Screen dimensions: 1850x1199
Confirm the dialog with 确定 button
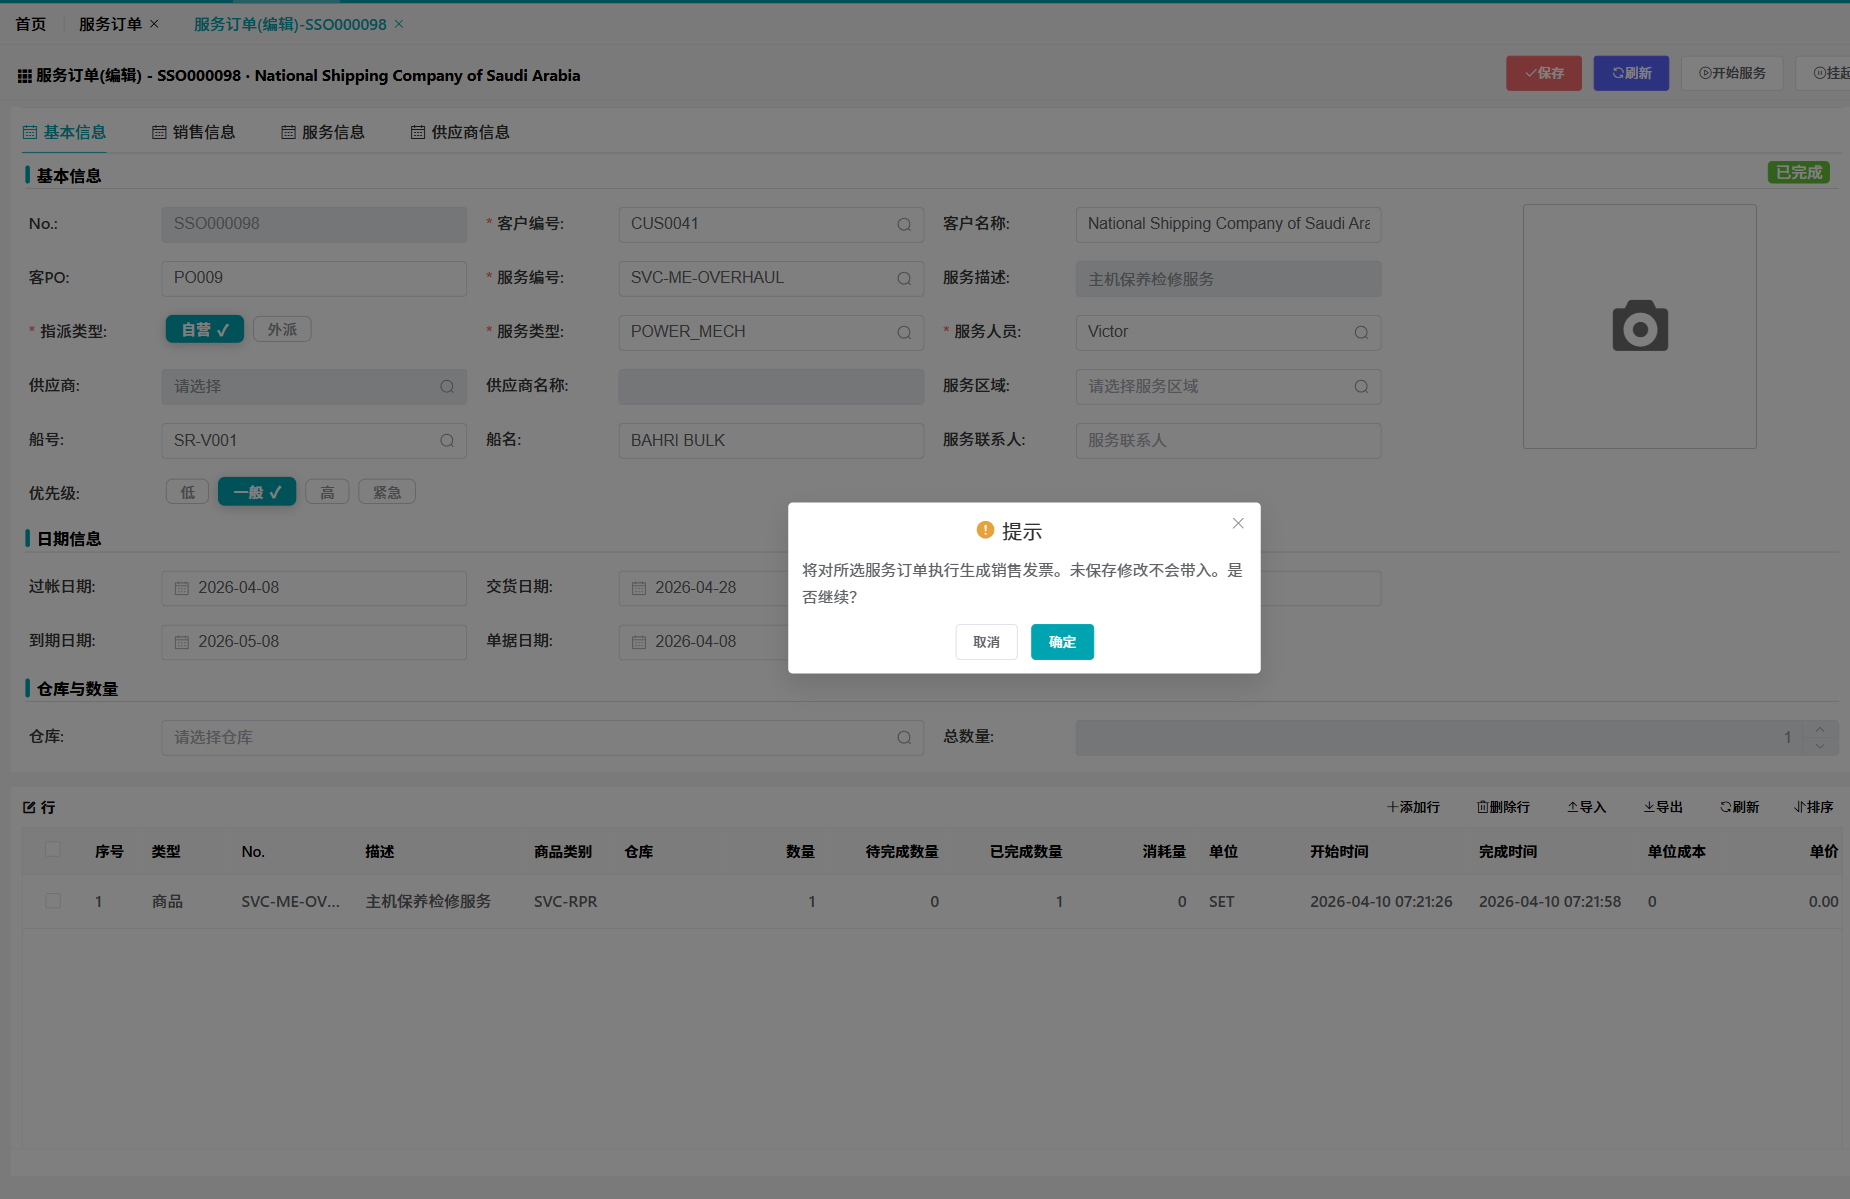[1062, 642]
